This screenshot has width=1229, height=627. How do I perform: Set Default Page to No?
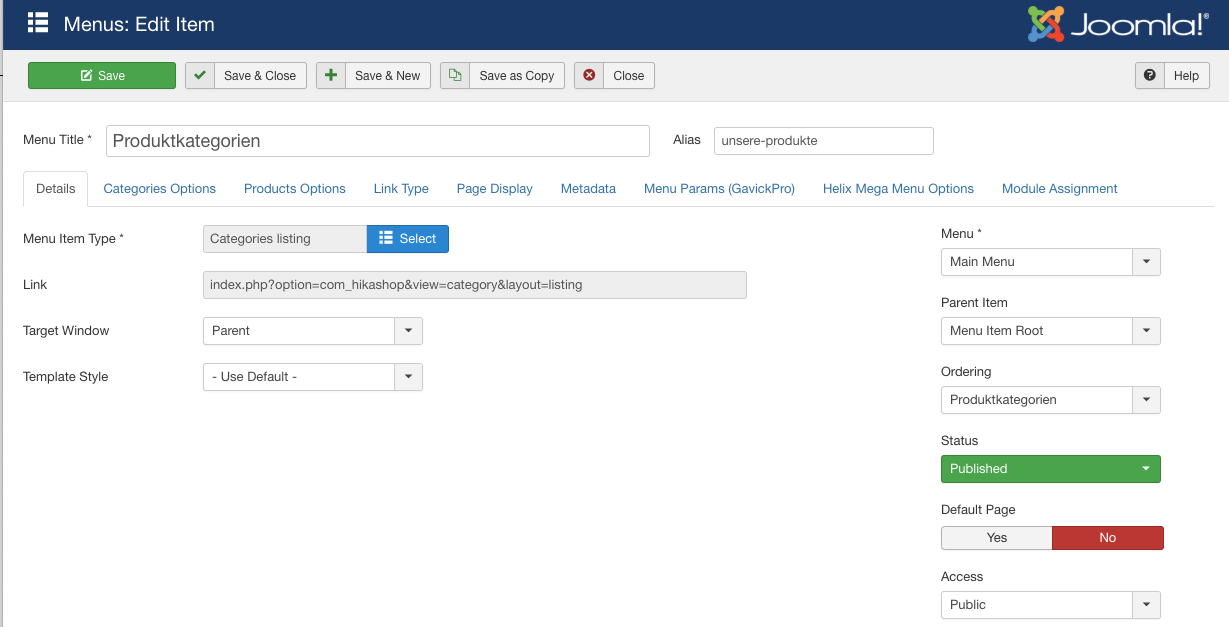(1107, 538)
